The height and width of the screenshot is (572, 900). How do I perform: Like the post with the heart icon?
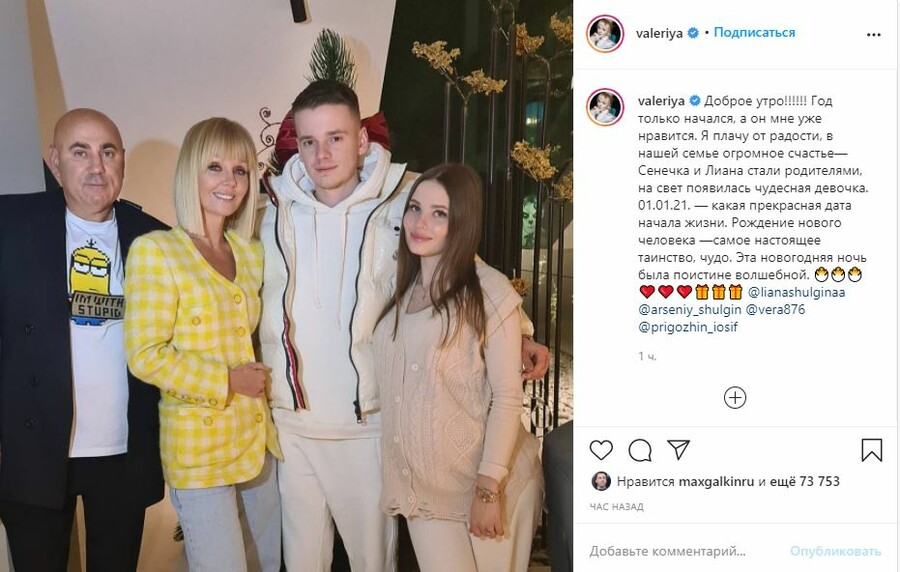tap(601, 450)
